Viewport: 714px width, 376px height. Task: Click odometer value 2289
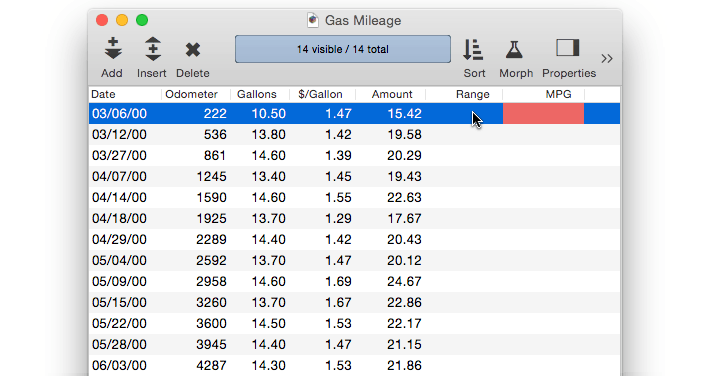211,239
